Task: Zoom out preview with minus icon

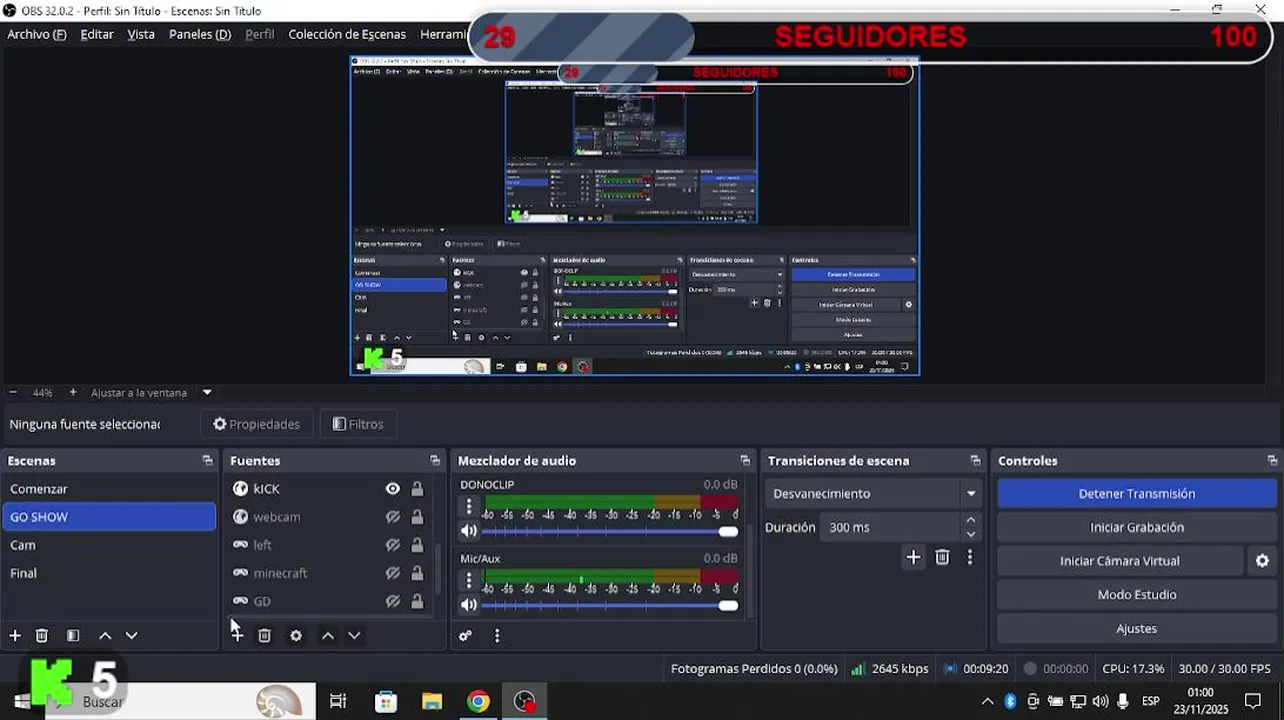Action: [13, 393]
